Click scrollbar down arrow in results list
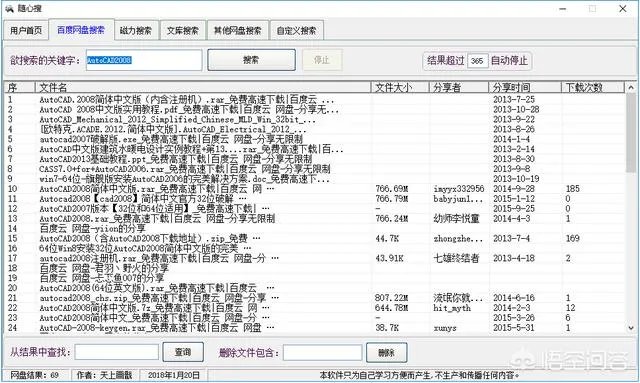The height and width of the screenshot is (383, 640). click(631, 328)
